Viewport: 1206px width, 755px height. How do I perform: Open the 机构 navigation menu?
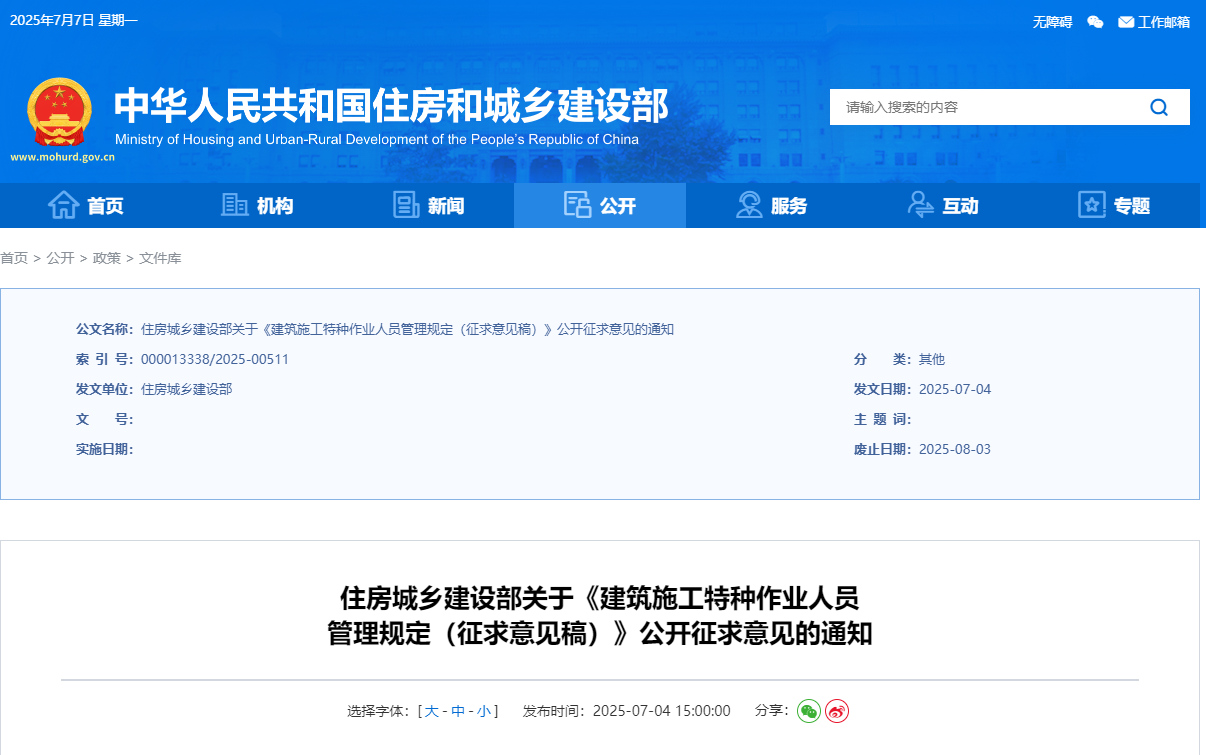coord(257,205)
